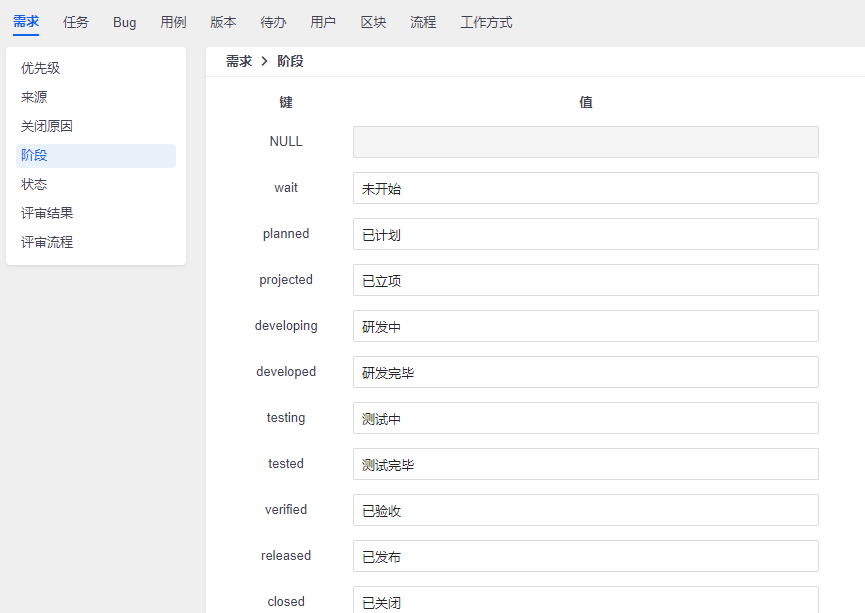Image resolution: width=865 pixels, height=613 pixels.
Task: Open the 流程 tab
Action: (x=423, y=22)
